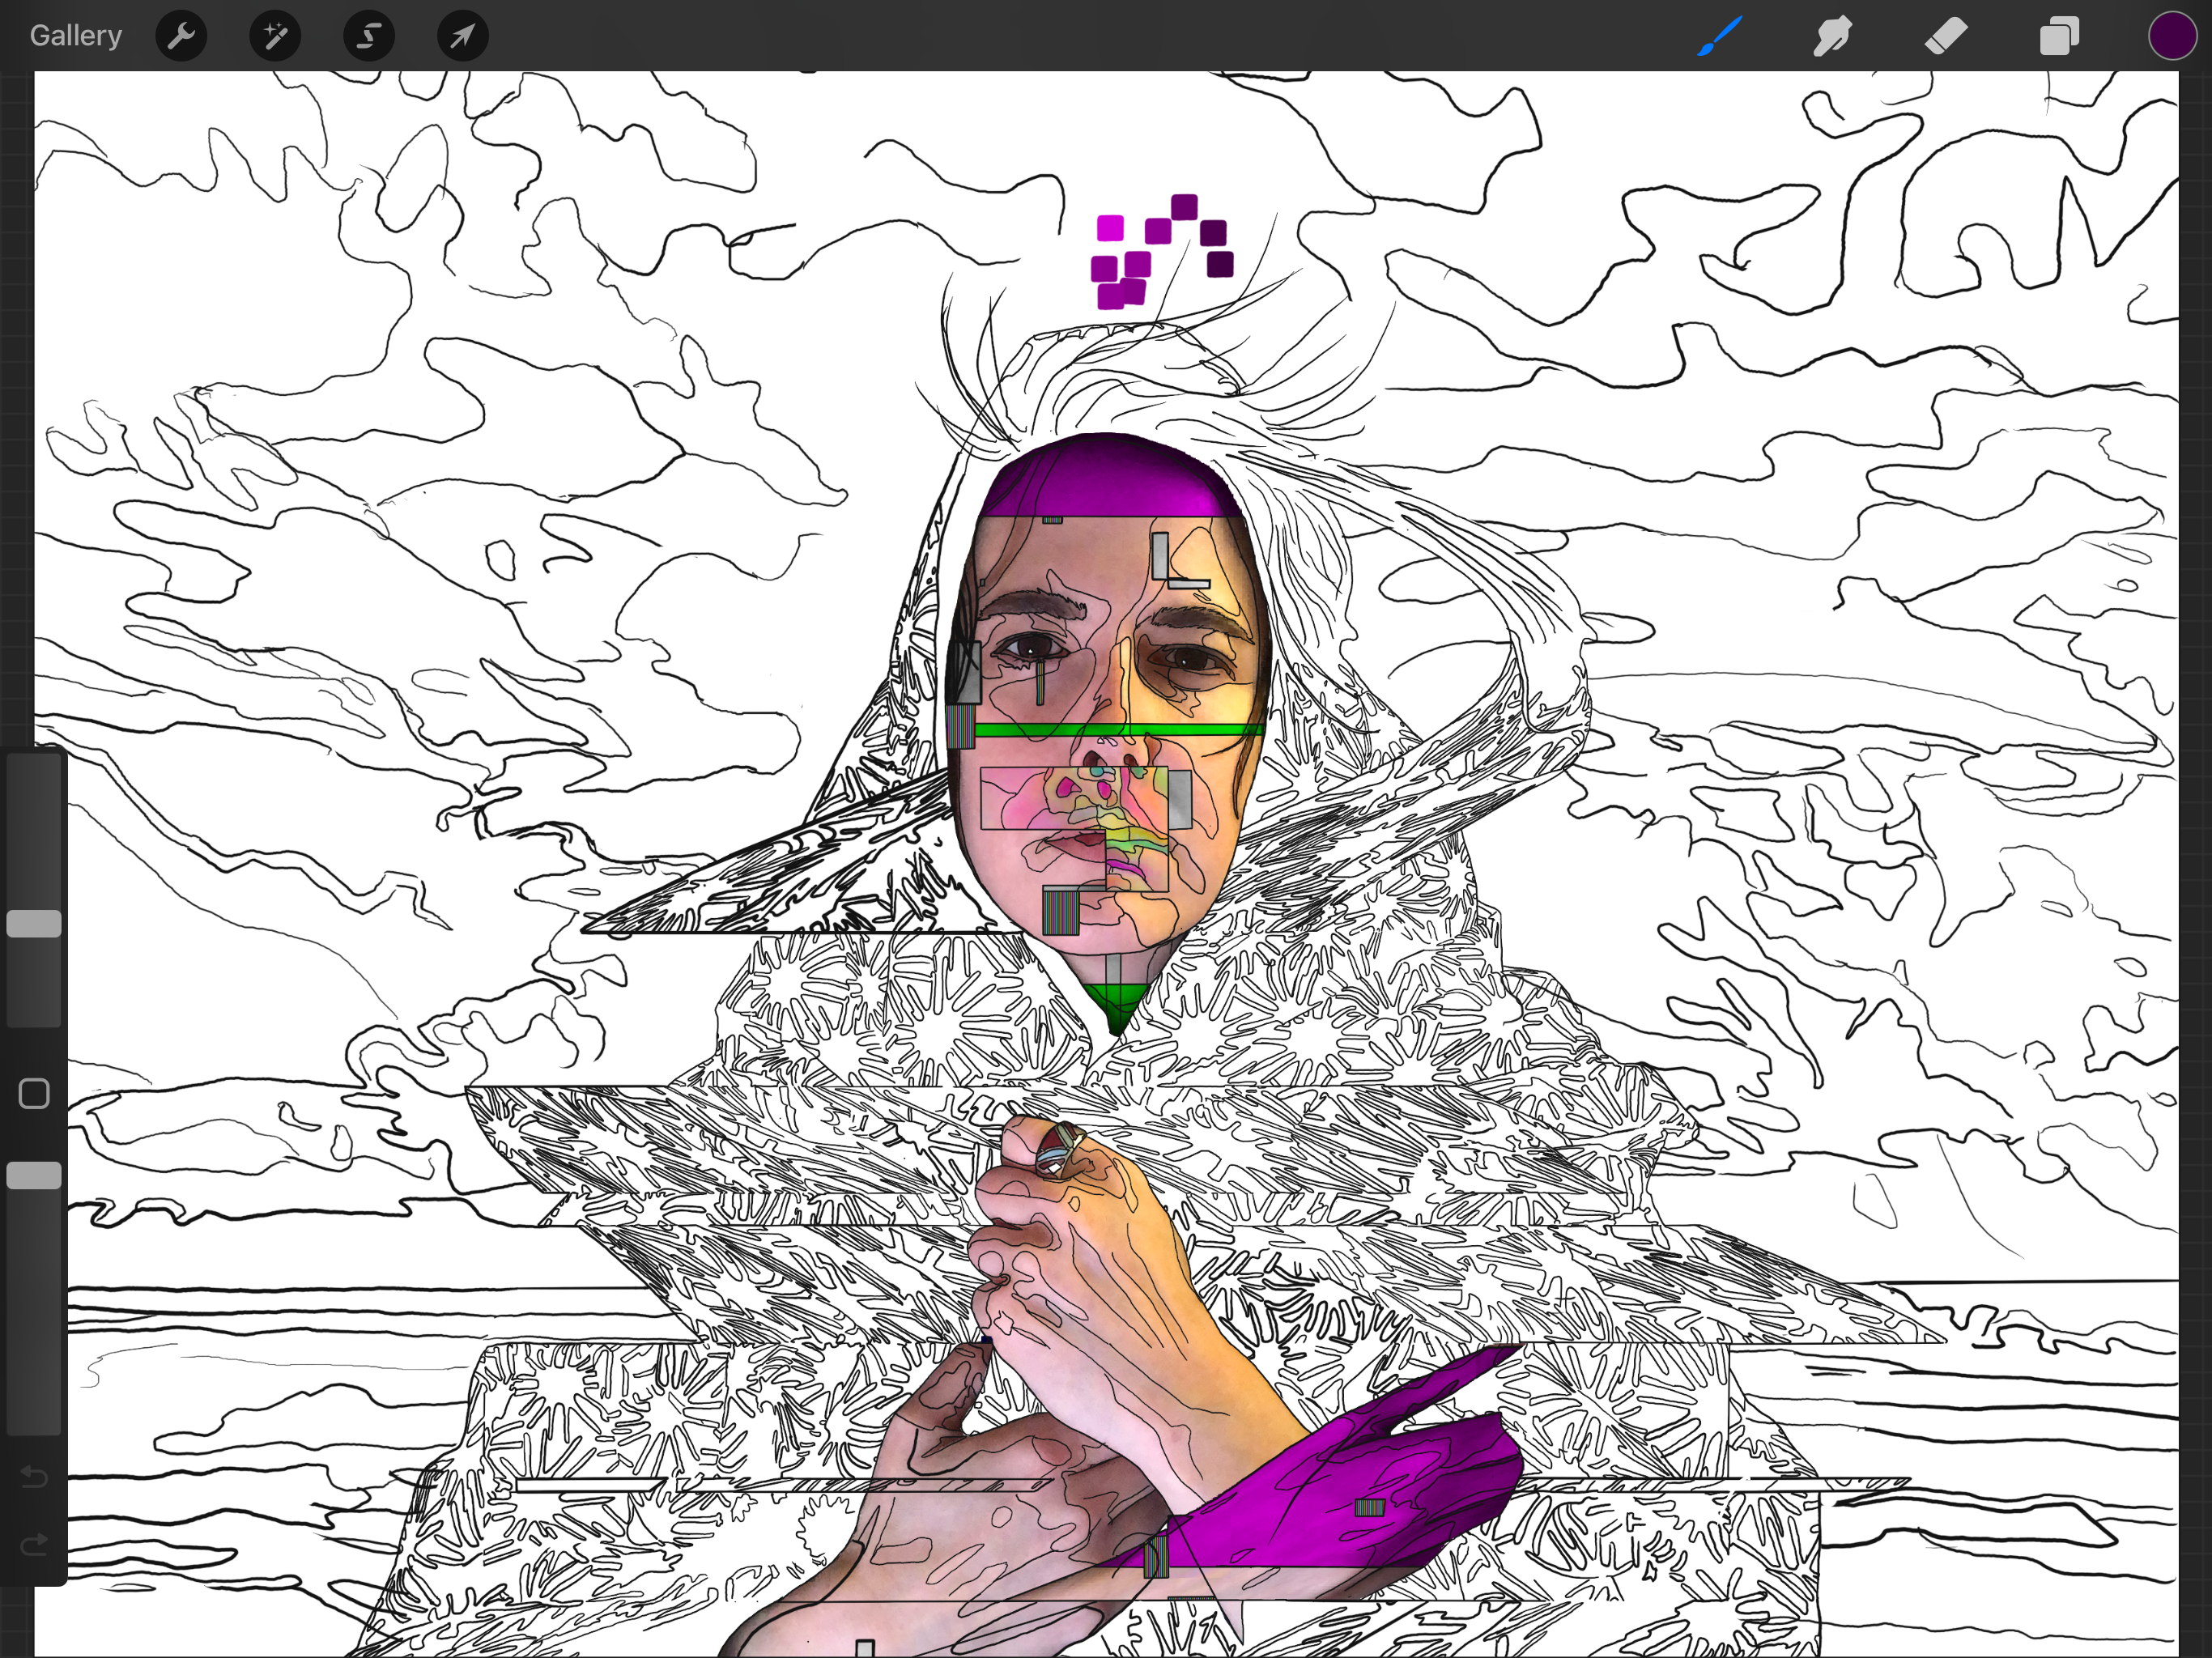This screenshot has width=2212, height=1658.
Task: Activate the Transform arrow tool
Action: [463, 36]
